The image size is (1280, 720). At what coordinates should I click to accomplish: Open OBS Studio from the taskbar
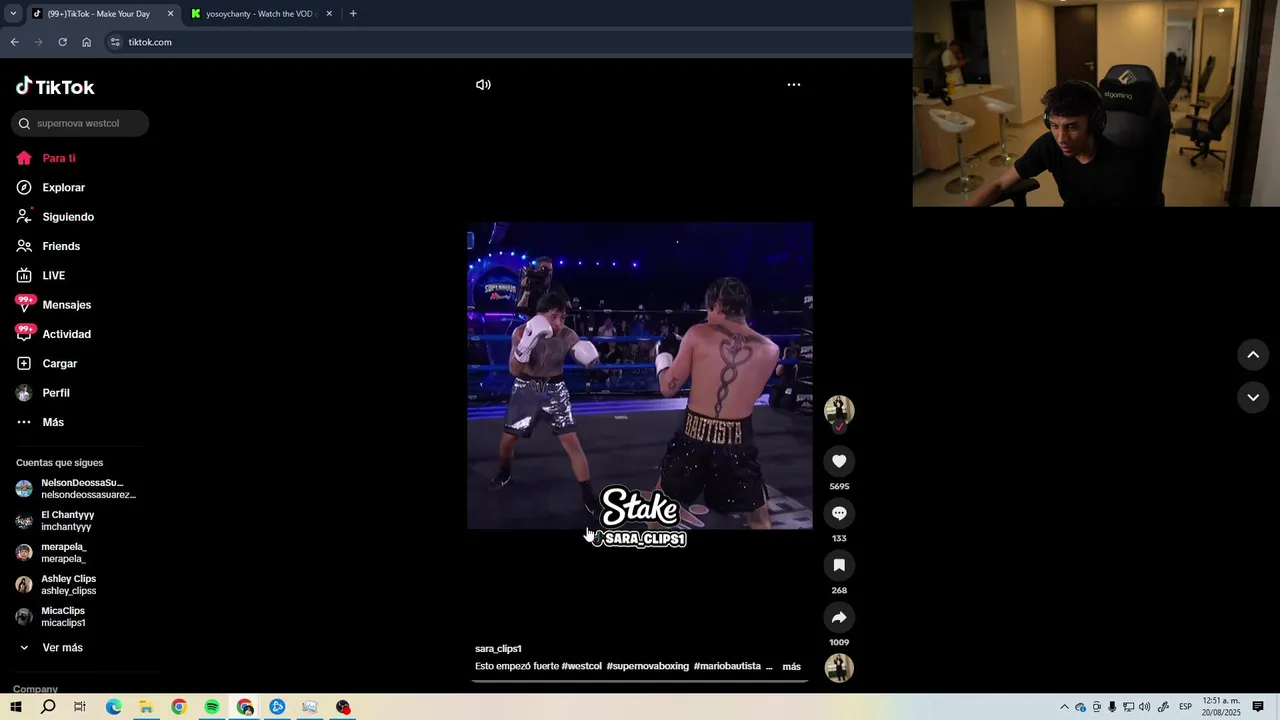click(343, 707)
